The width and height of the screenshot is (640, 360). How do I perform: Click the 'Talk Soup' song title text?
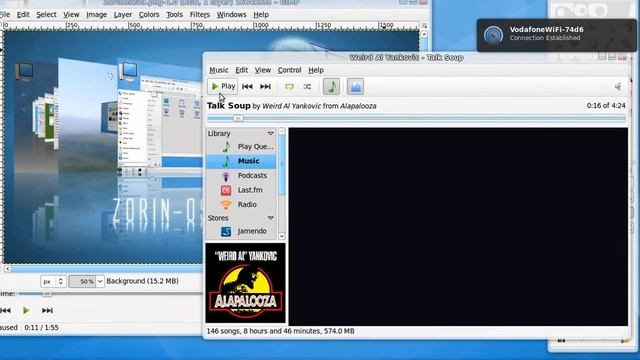pos(229,106)
